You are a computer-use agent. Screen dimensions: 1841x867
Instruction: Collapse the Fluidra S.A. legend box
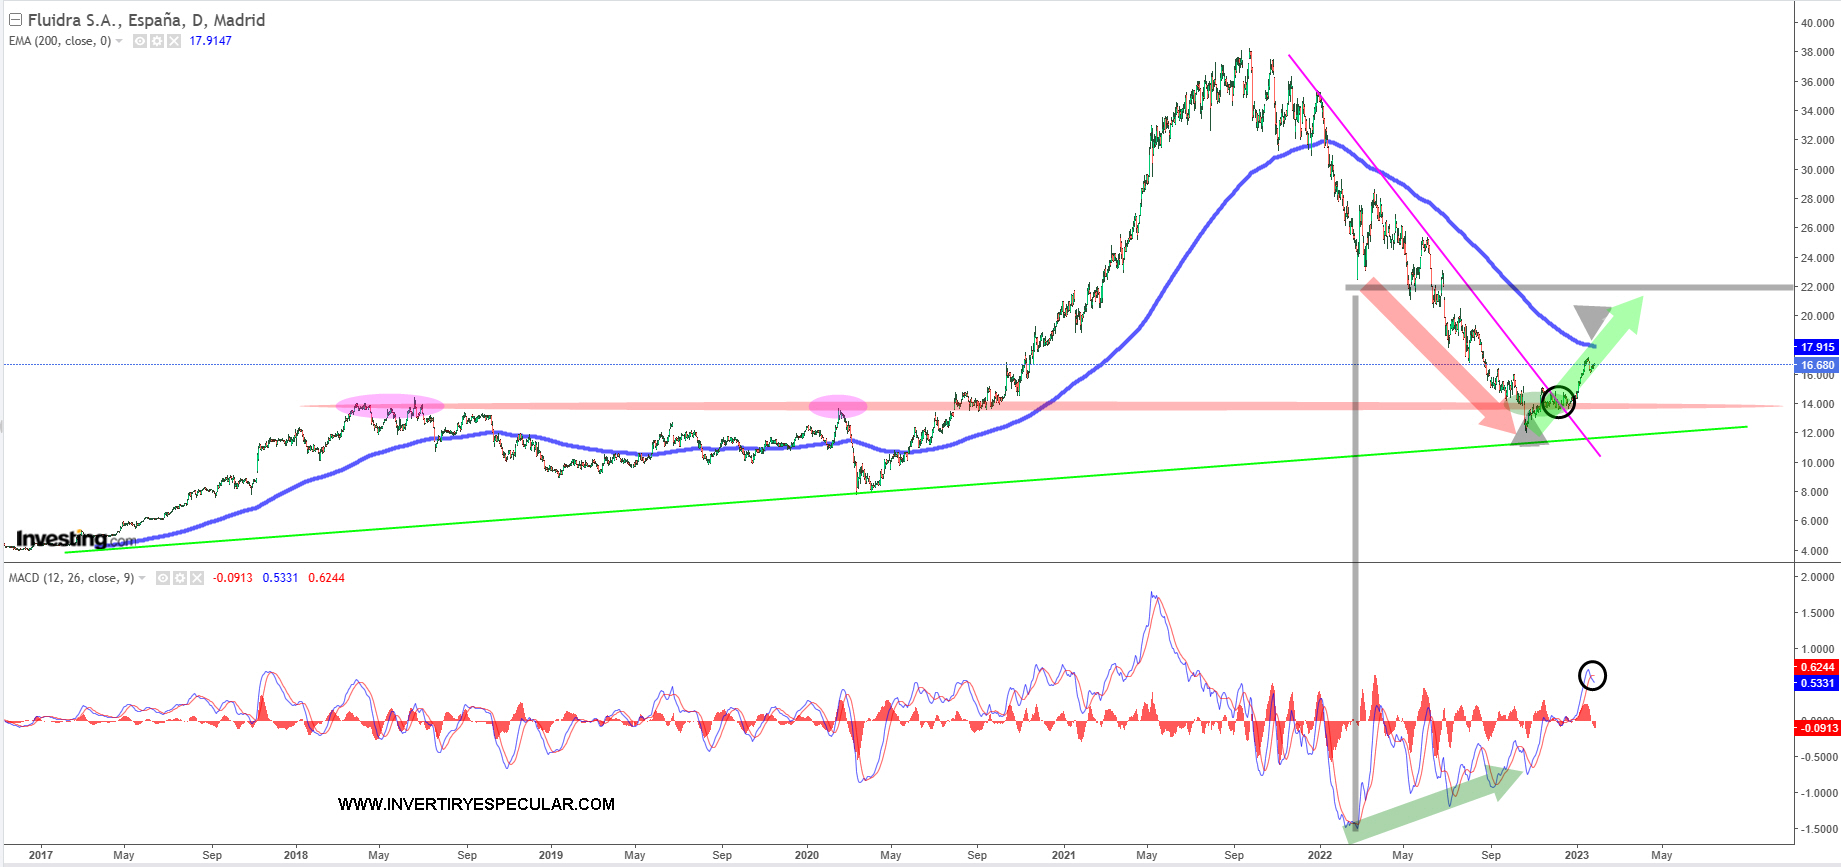click(x=15, y=20)
